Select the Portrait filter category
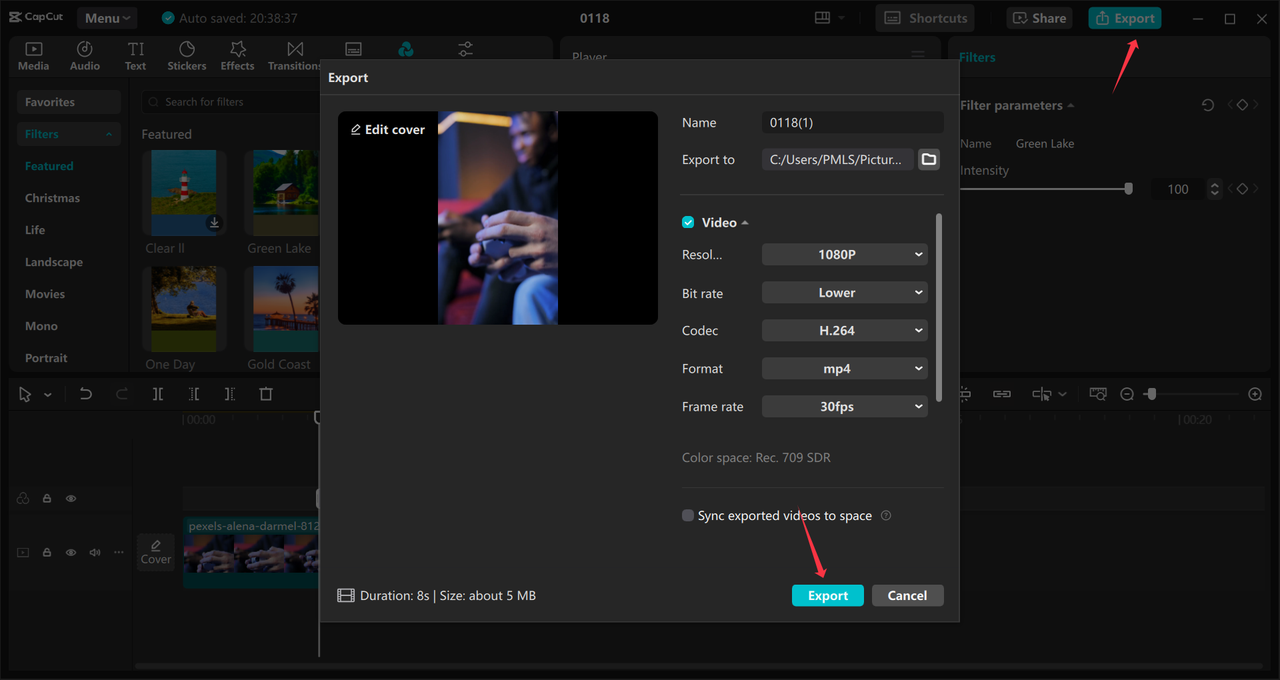 point(46,358)
